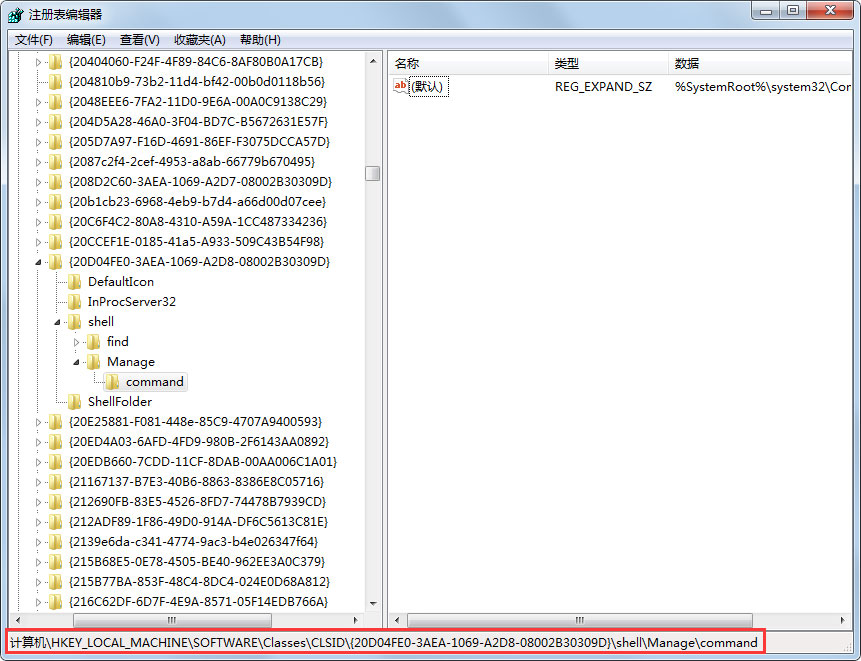Select the (默认) REG_EXPAND_SZ value icon
This screenshot has height=661, width=861.
(x=400, y=86)
